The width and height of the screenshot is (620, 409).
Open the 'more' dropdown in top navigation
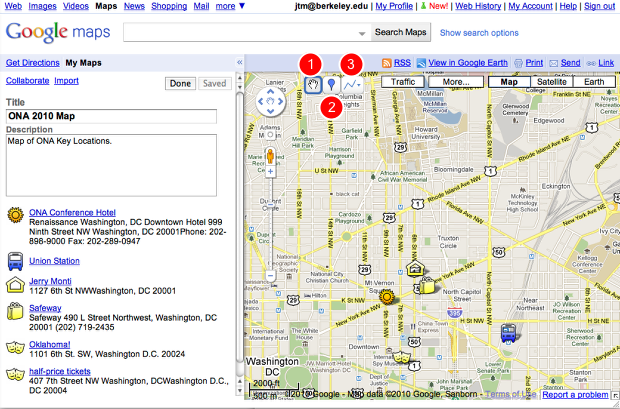pyautogui.click(x=231, y=6)
